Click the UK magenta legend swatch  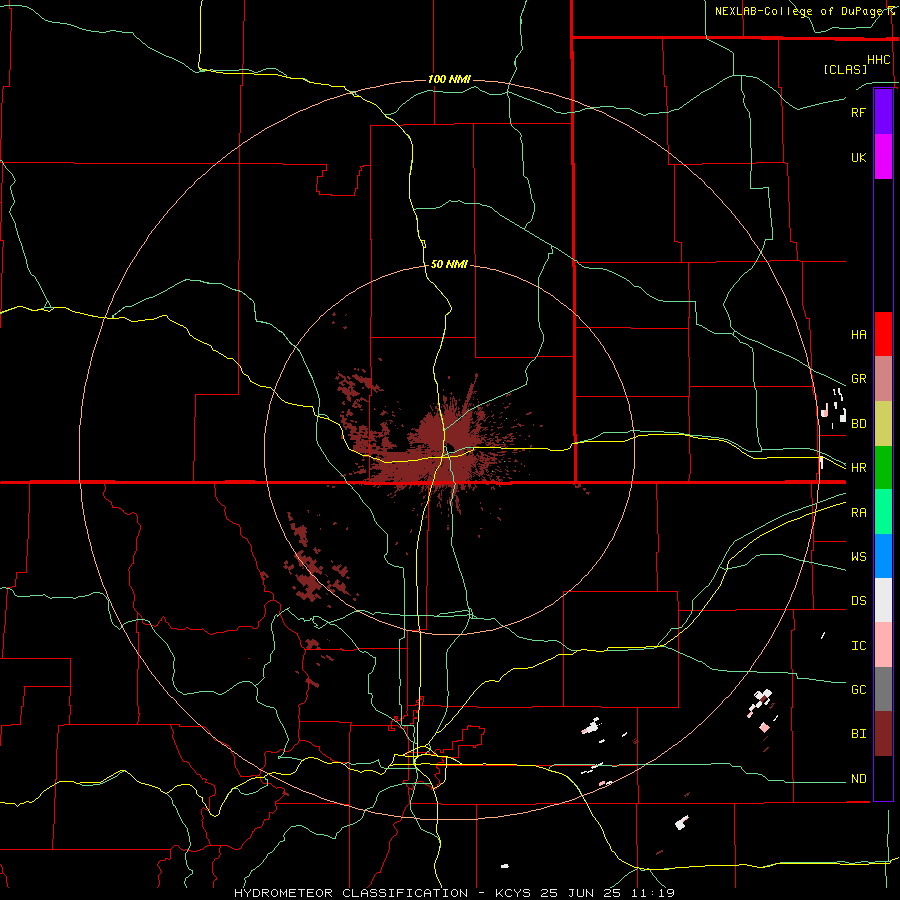(x=883, y=157)
